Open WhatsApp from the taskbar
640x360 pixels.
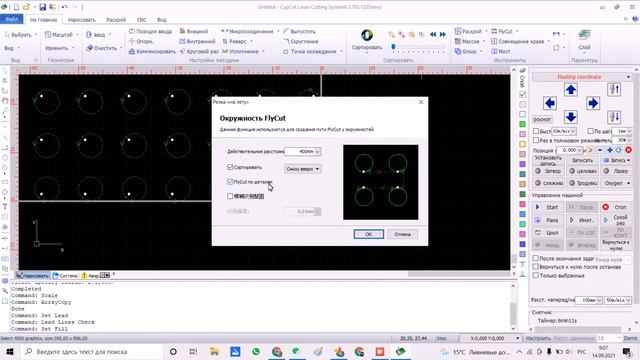click(x=256, y=351)
